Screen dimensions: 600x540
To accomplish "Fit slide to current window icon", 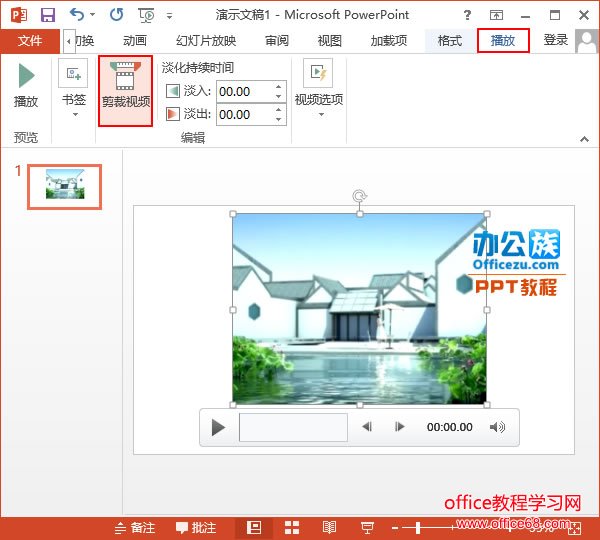I will pyautogui.click(x=575, y=529).
